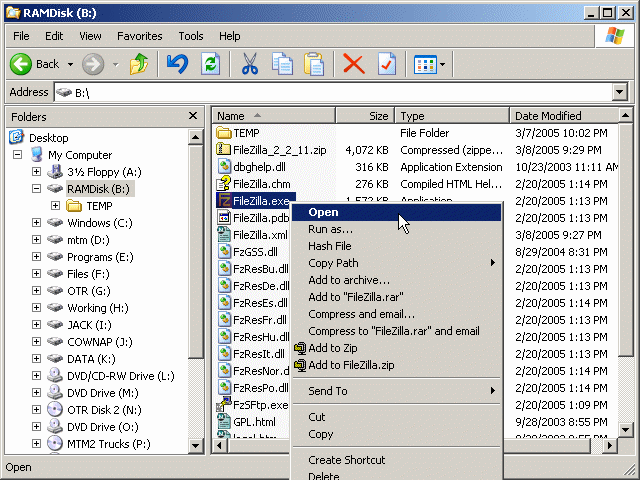The width and height of the screenshot is (640, 480).
Task: Choose Open from the context menu
Action: [x=323, y=212]
